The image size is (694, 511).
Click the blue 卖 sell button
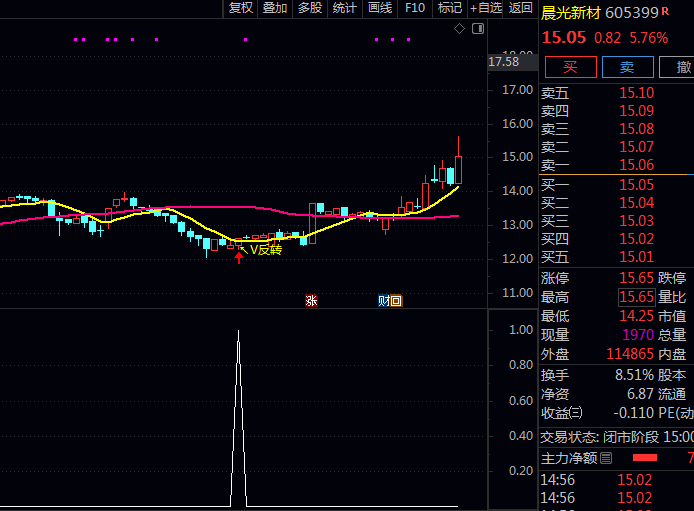pos(628,67)
